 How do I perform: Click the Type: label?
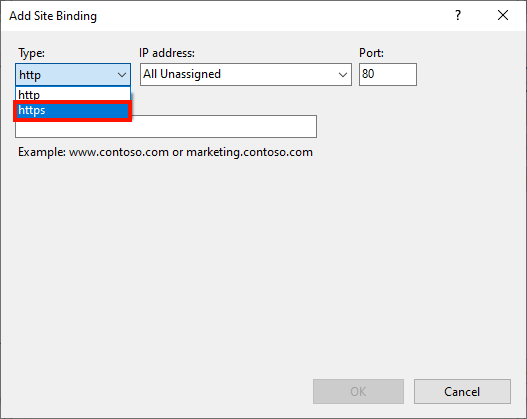(31, 53)
